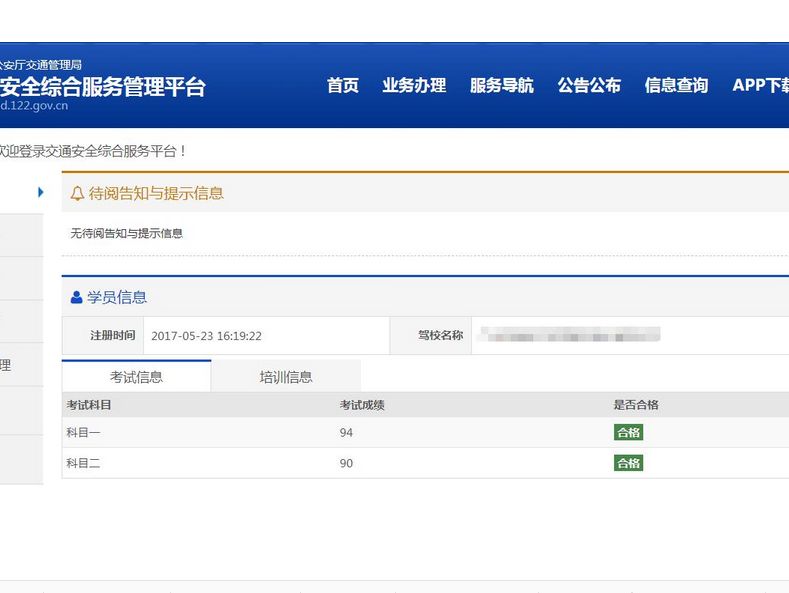Open the 信息查询 menu
The image size is (789, 593).
[676, 85]
